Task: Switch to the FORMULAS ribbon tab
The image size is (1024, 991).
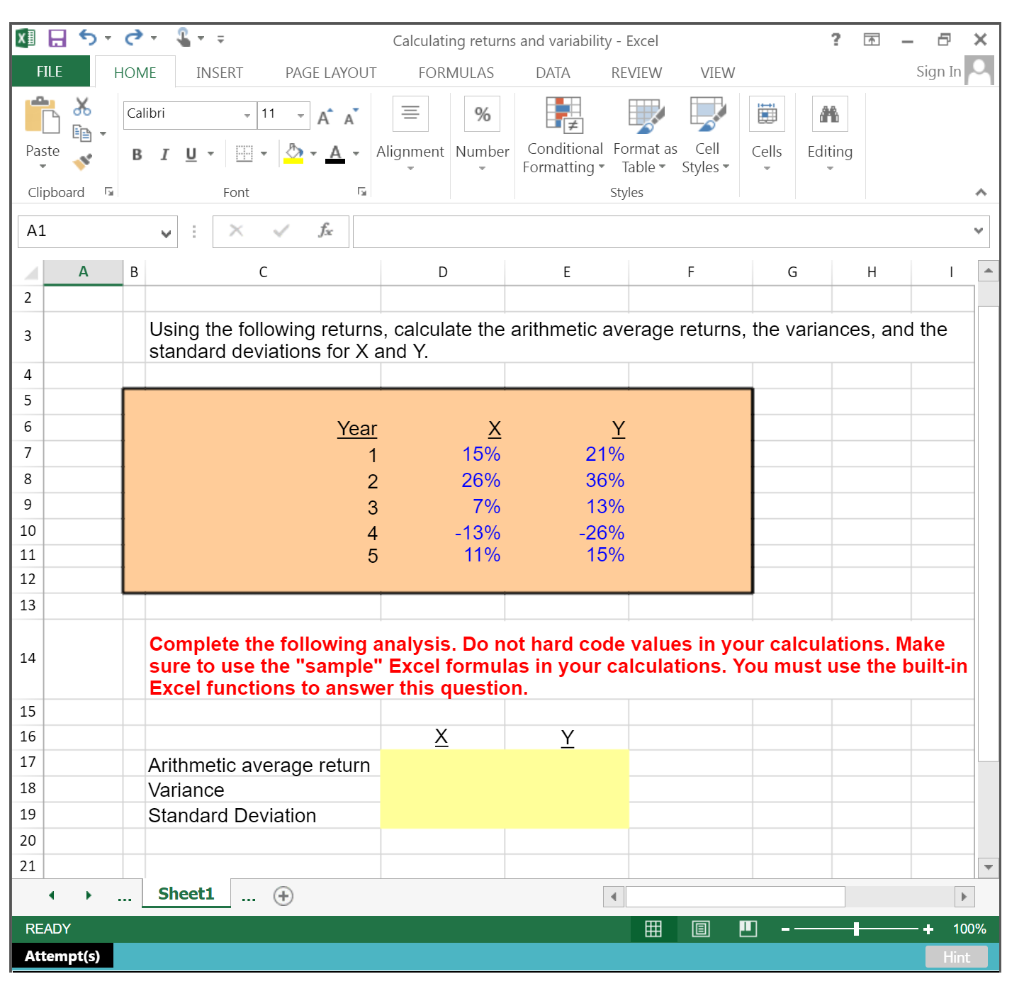Action: point(455,72)
